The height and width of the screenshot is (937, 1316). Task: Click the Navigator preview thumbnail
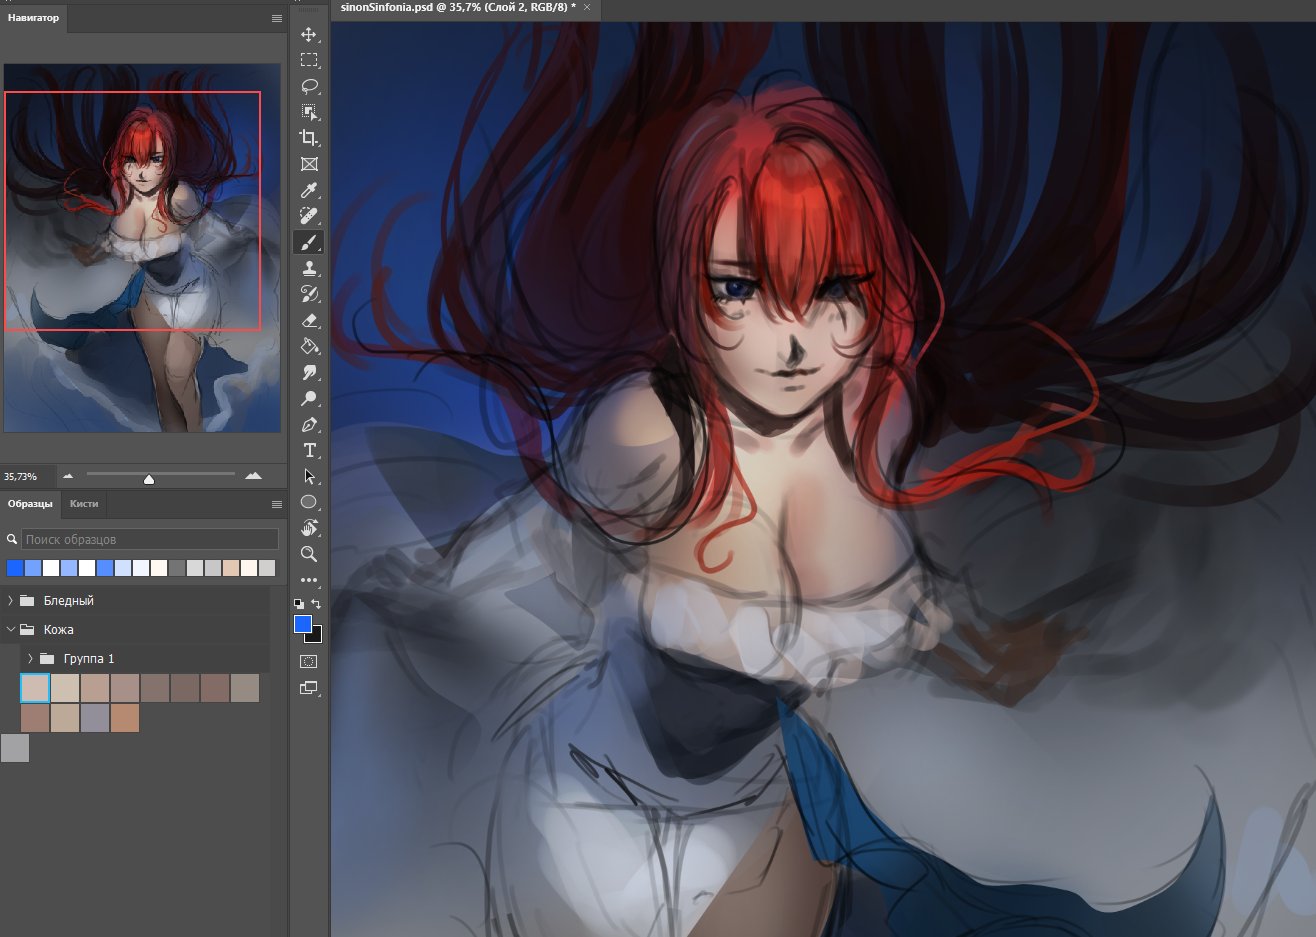tap(142, 248)
